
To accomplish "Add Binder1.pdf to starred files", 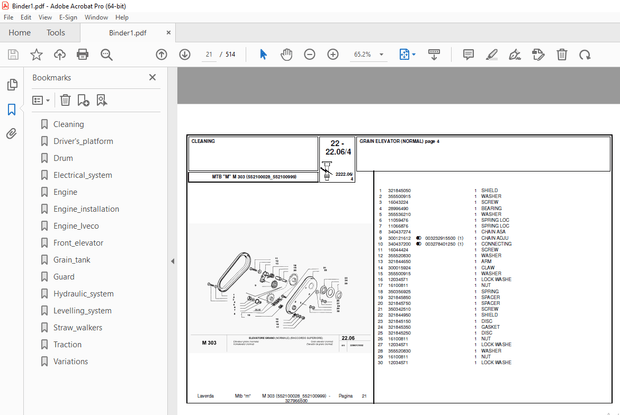I will coord(36,55).
